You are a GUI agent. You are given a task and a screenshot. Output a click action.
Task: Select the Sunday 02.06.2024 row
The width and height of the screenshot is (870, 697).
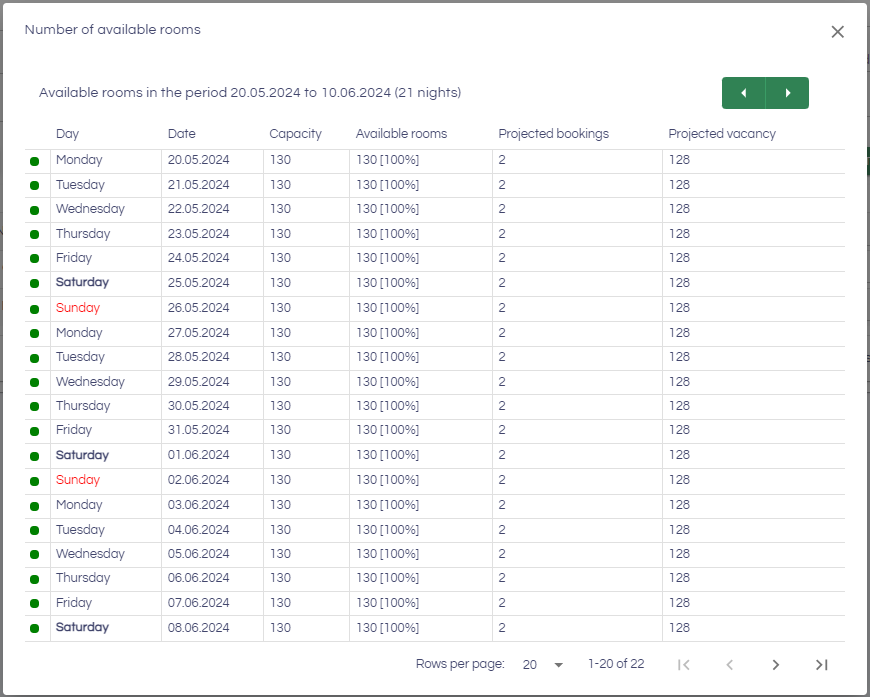click(78, 480)
